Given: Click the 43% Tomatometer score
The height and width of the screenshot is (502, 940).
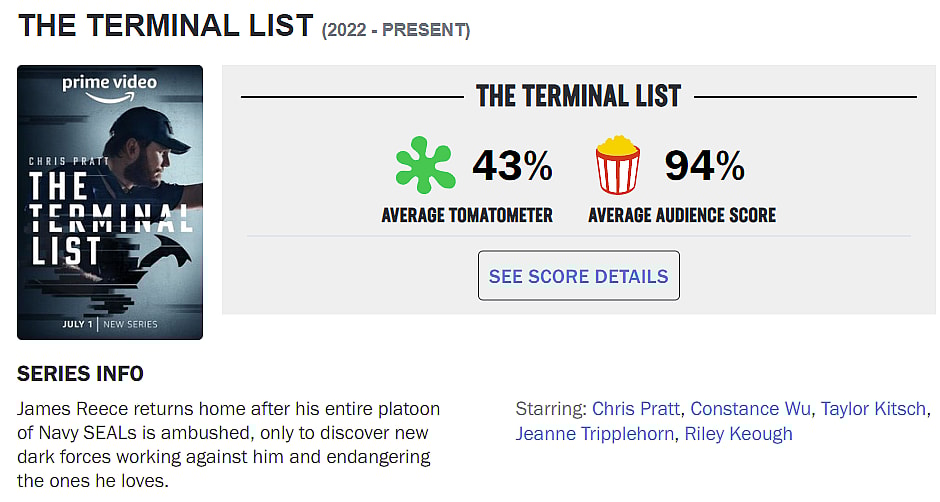Looking at the screenshot, I should click(512, 166).
